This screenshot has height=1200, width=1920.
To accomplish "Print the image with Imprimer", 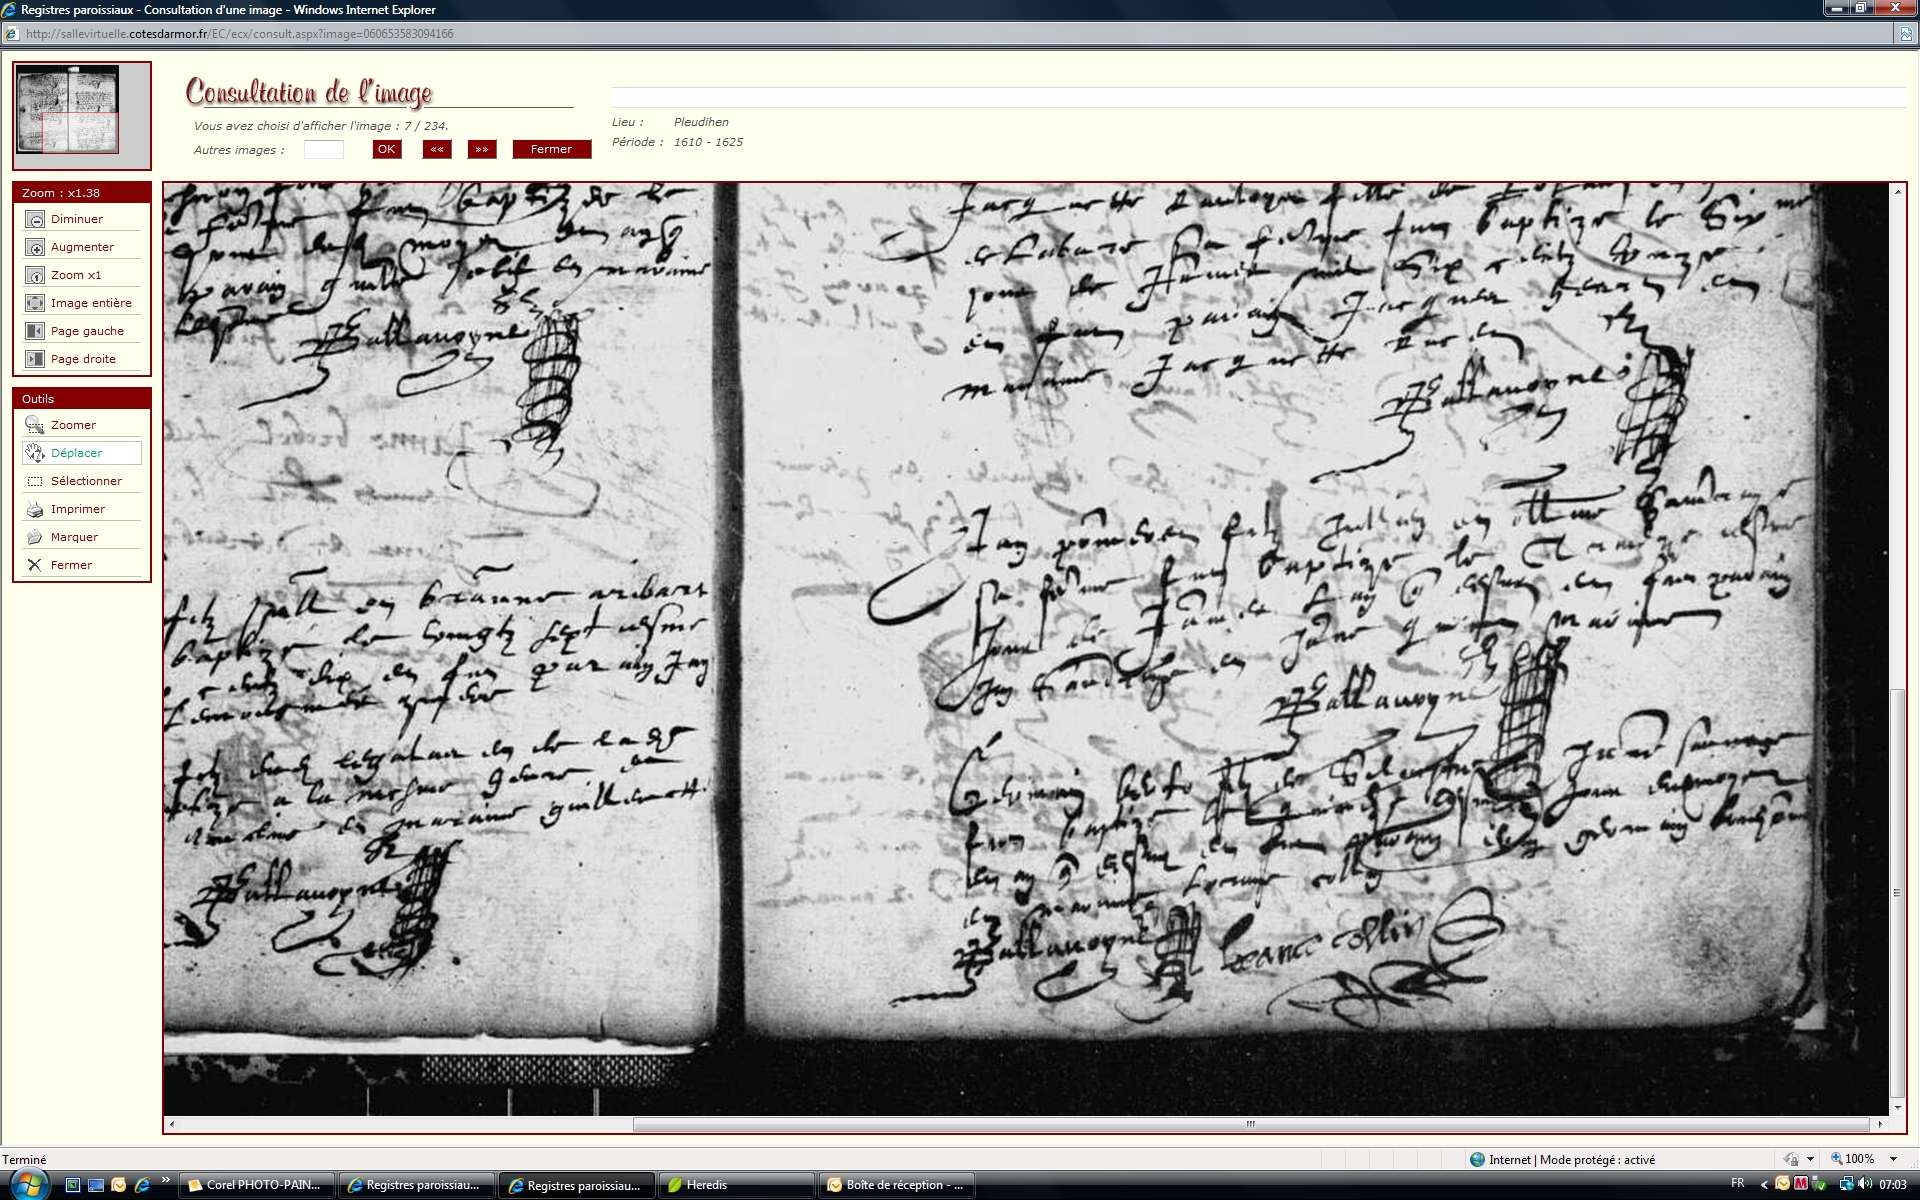I will point(35,509).
